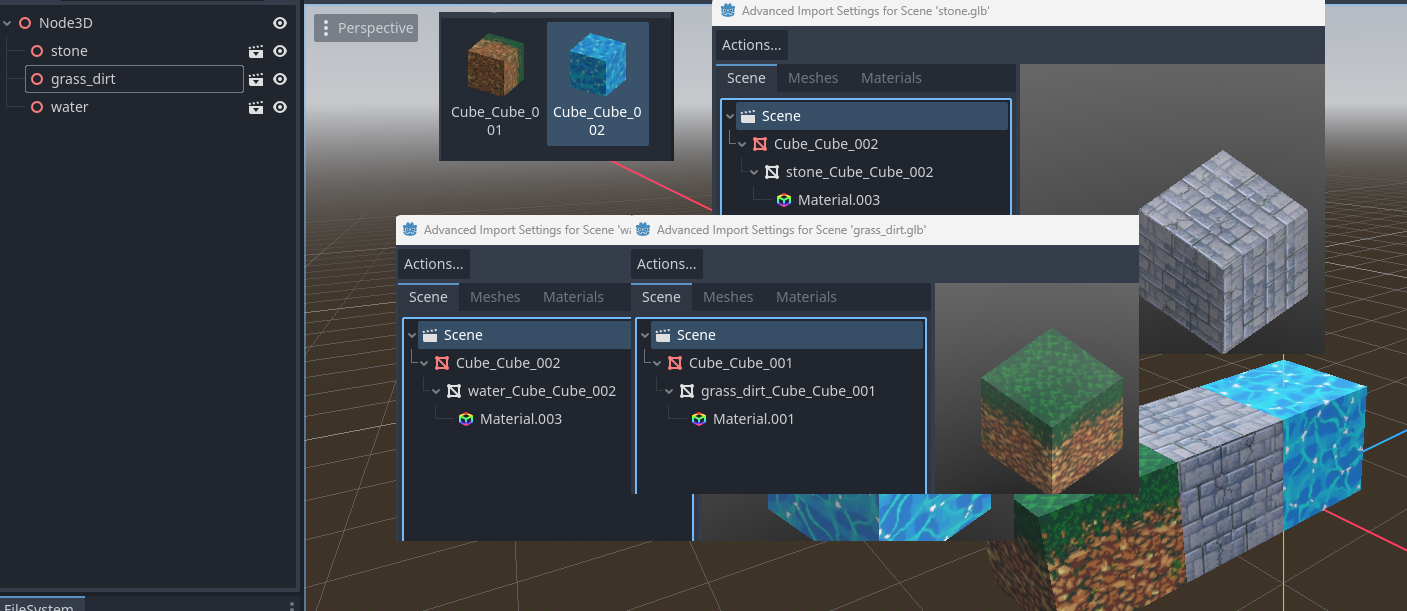
Task: Collapse Scene root in stone.glb window
Action: 730,116
